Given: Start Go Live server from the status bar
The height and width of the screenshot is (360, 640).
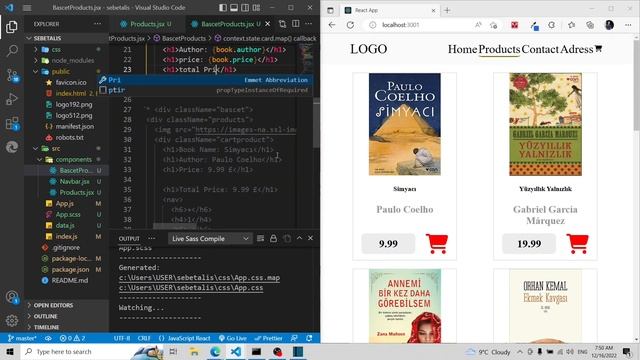Looking at the screenshot, I should point(232,338).
